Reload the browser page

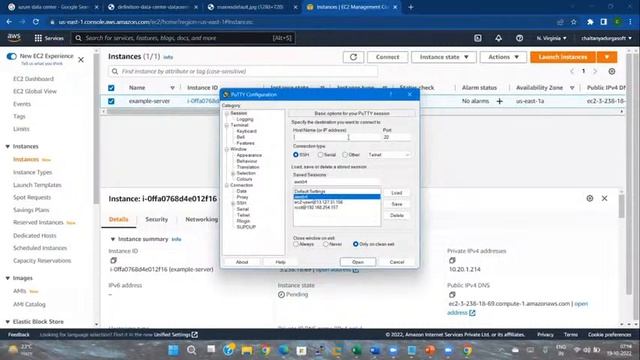[x=36, y=22]
